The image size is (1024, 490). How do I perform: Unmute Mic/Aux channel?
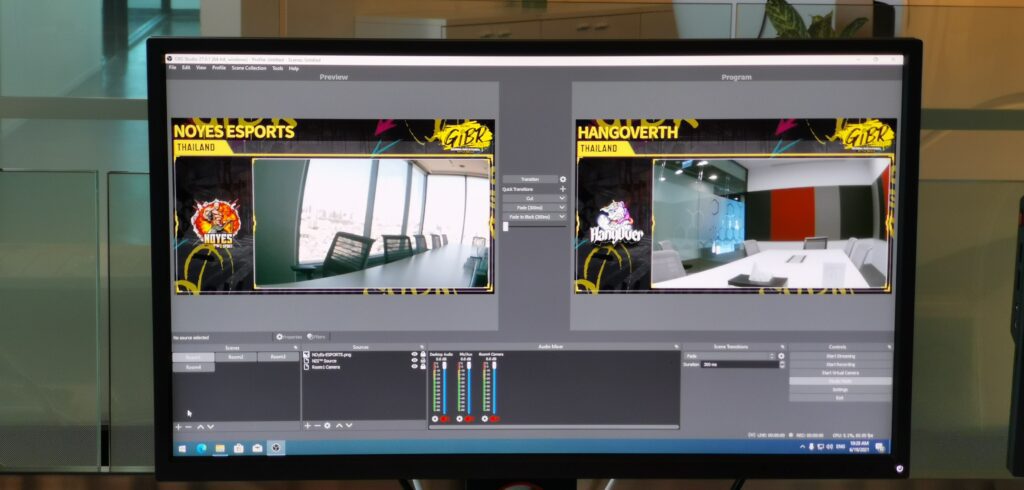click(x=469, y=419)
